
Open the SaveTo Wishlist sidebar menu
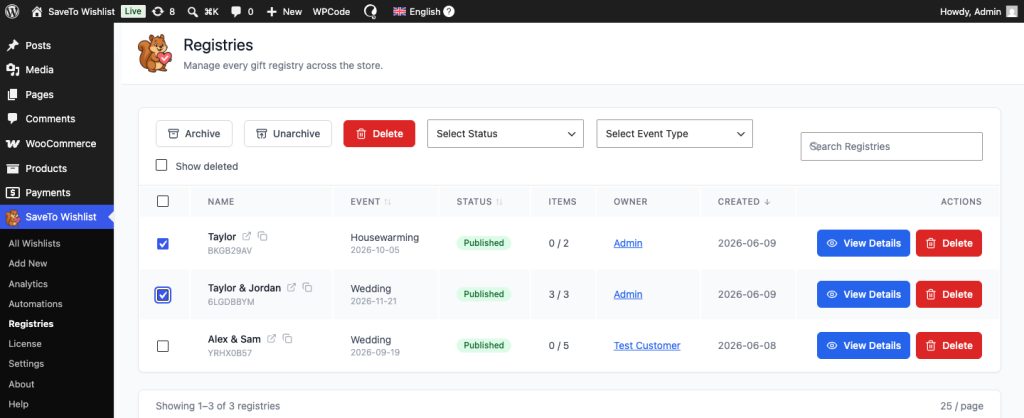tap(57, 217)
